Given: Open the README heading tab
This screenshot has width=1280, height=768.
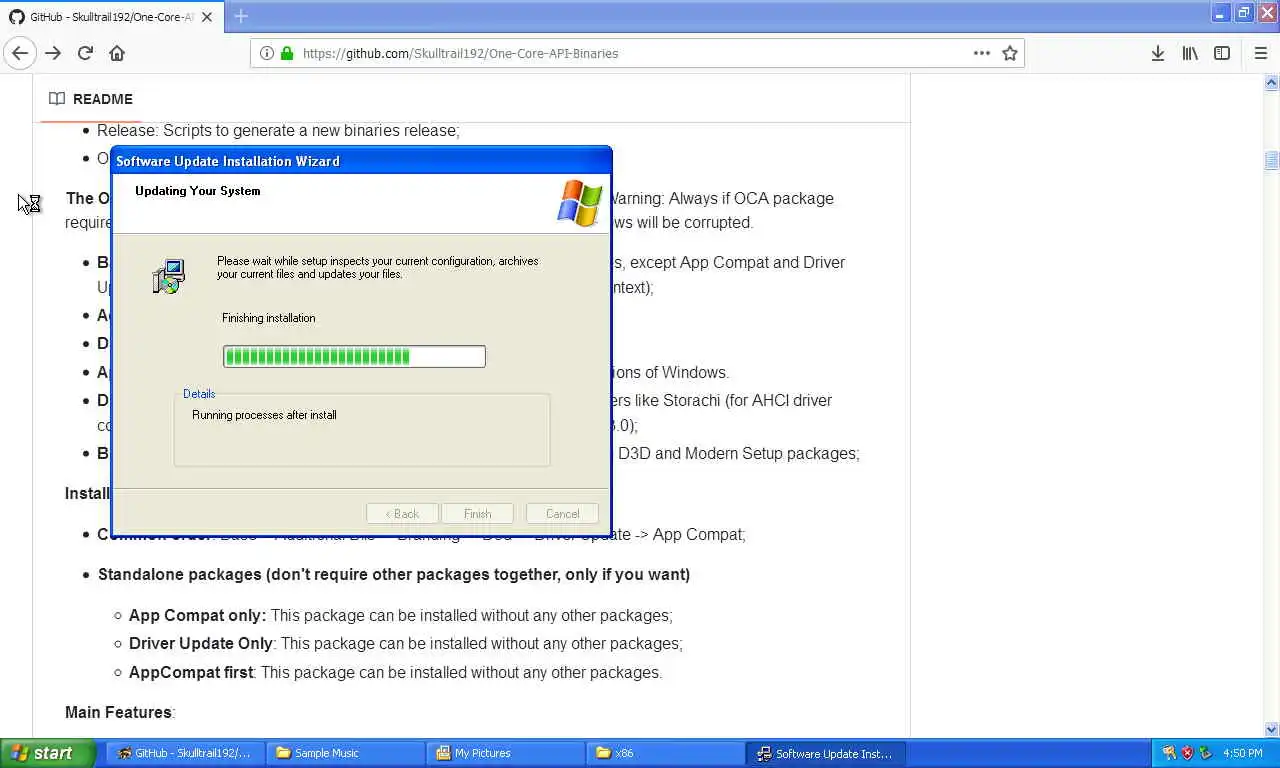Looking at the screenshot, I should click(x=91, y=99).
